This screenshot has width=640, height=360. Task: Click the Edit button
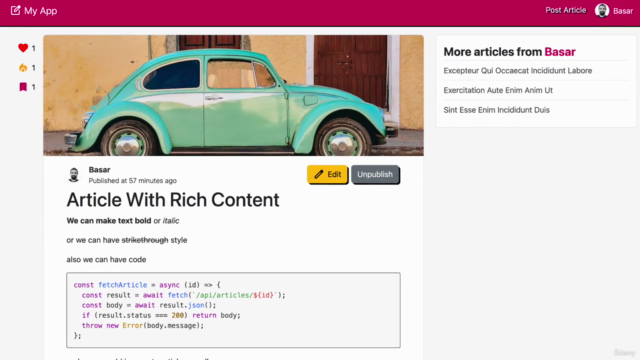tap(327, 174)
